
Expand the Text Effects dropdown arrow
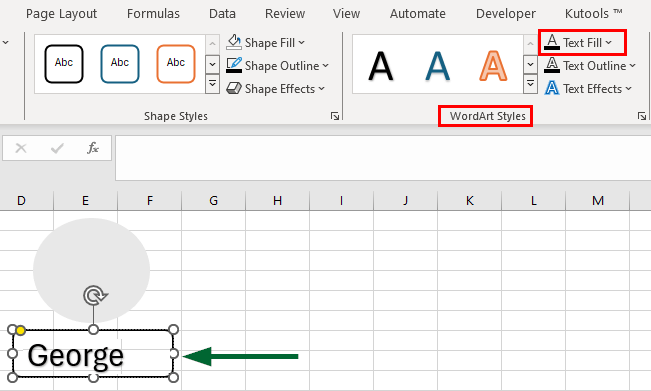point(629,88)
